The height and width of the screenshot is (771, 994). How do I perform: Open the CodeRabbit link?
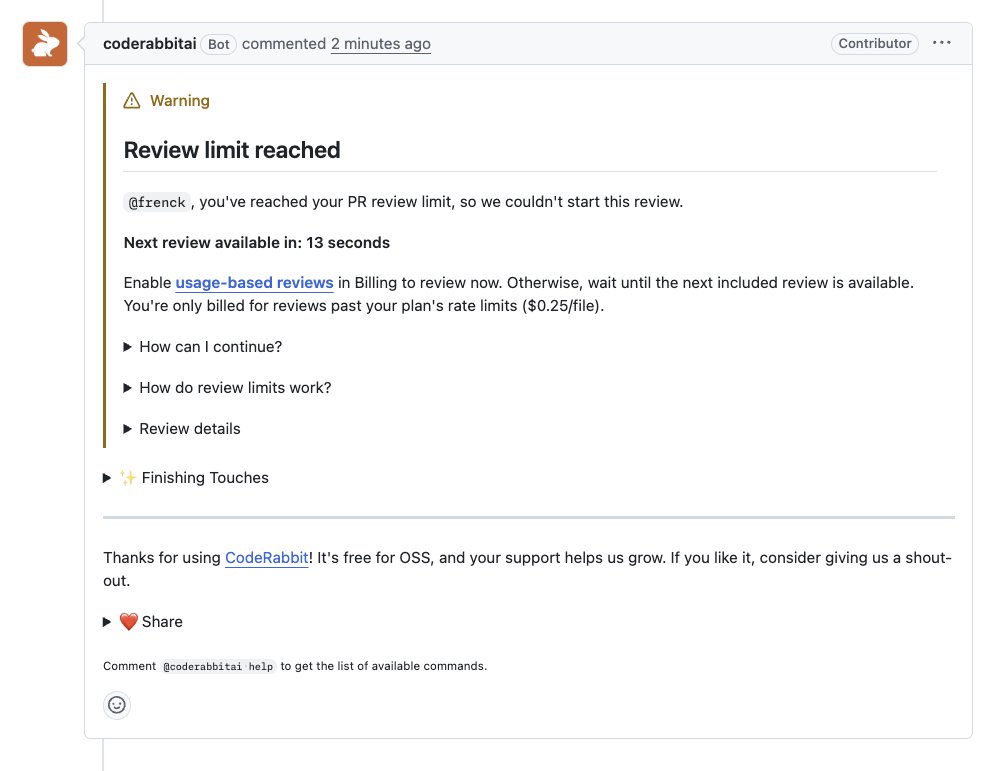point(267,558)
